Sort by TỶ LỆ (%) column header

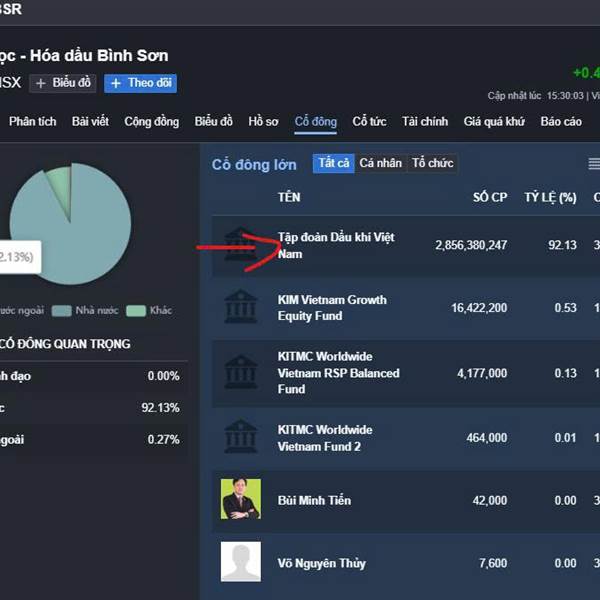tap(550, 197)
